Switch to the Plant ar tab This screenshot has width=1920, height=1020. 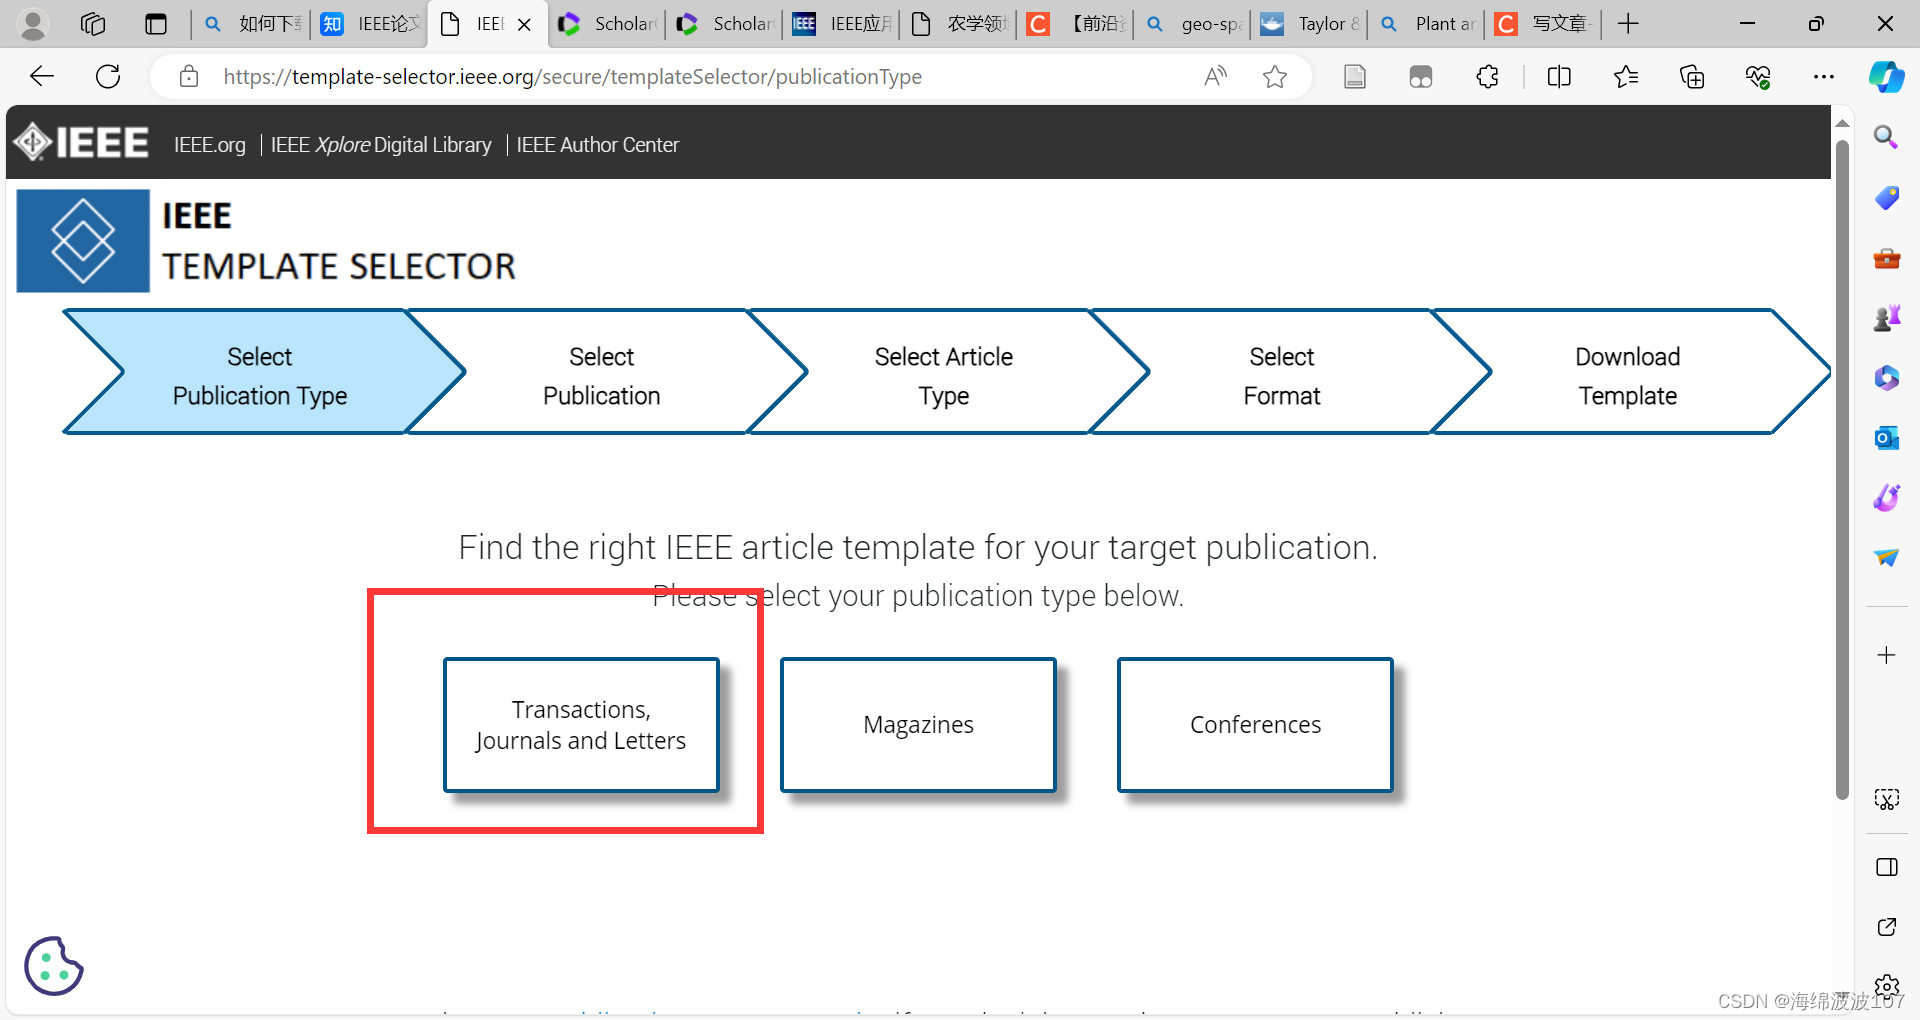[x=1428, y=24]
